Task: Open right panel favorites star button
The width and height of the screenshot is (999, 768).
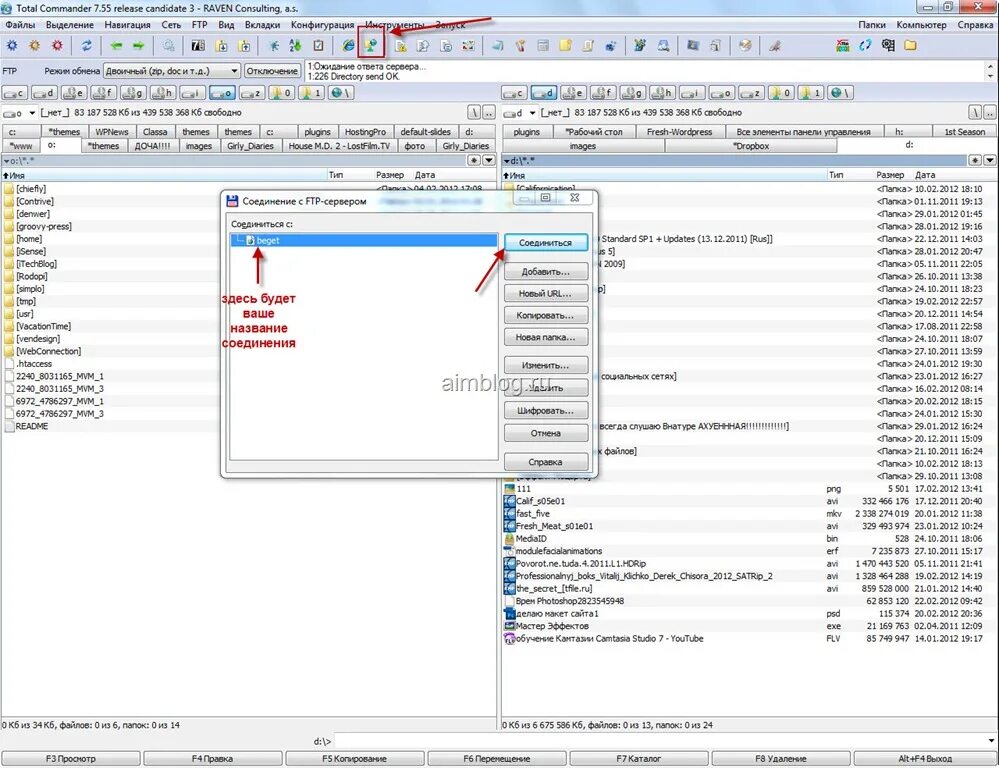Action: click(x=975, y=161)
